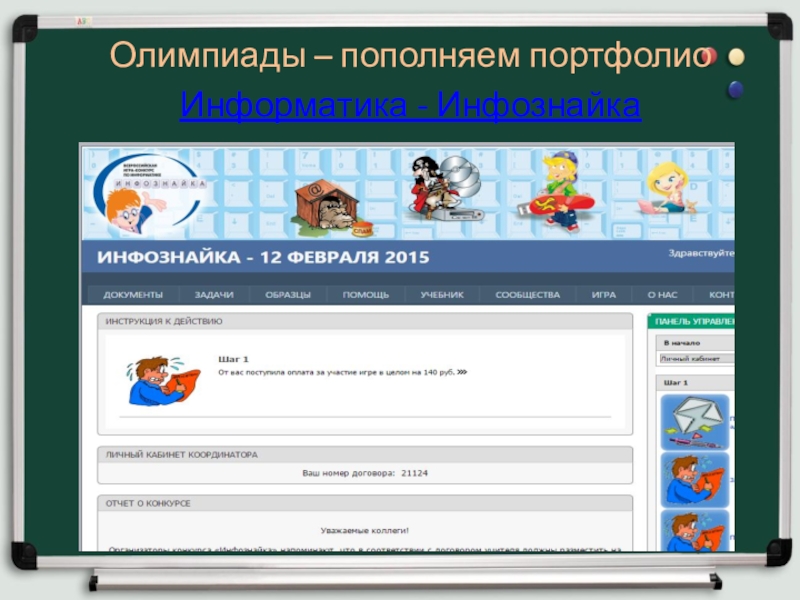Click the bottom reading man icon in side panel
The height and width of the screenshot is (600, 800).
tap(695, 531)
